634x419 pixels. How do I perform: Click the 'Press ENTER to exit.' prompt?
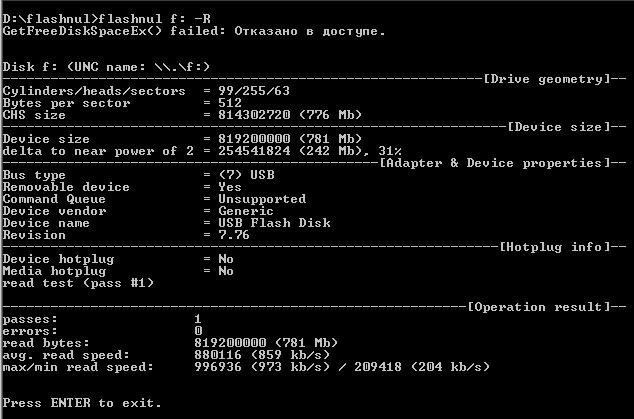pyautogui.click(x=82, y=403)
